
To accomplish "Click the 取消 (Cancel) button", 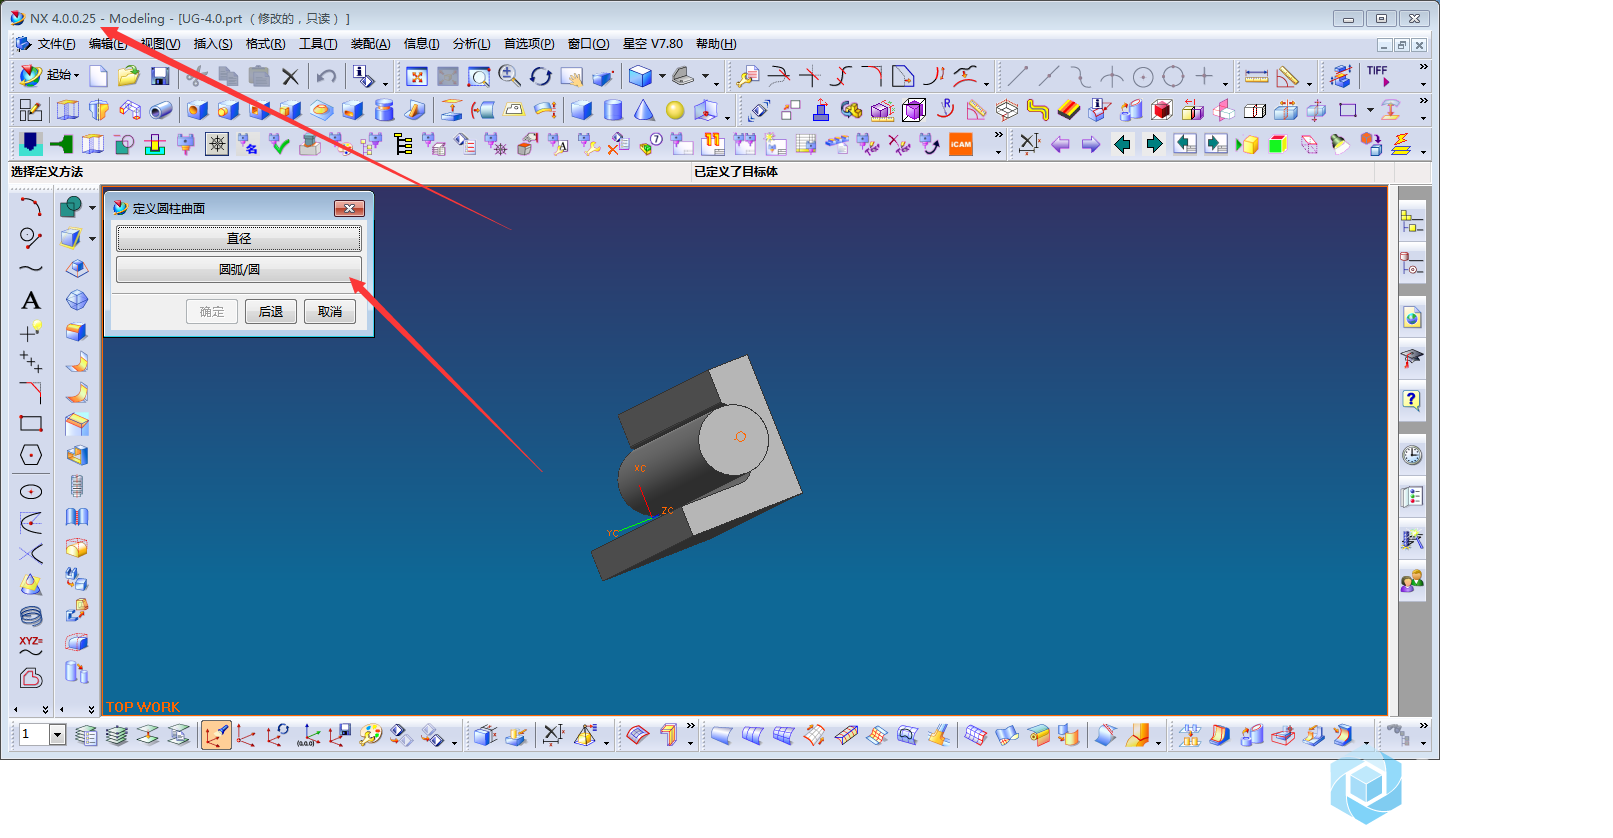I will point(330,312).
